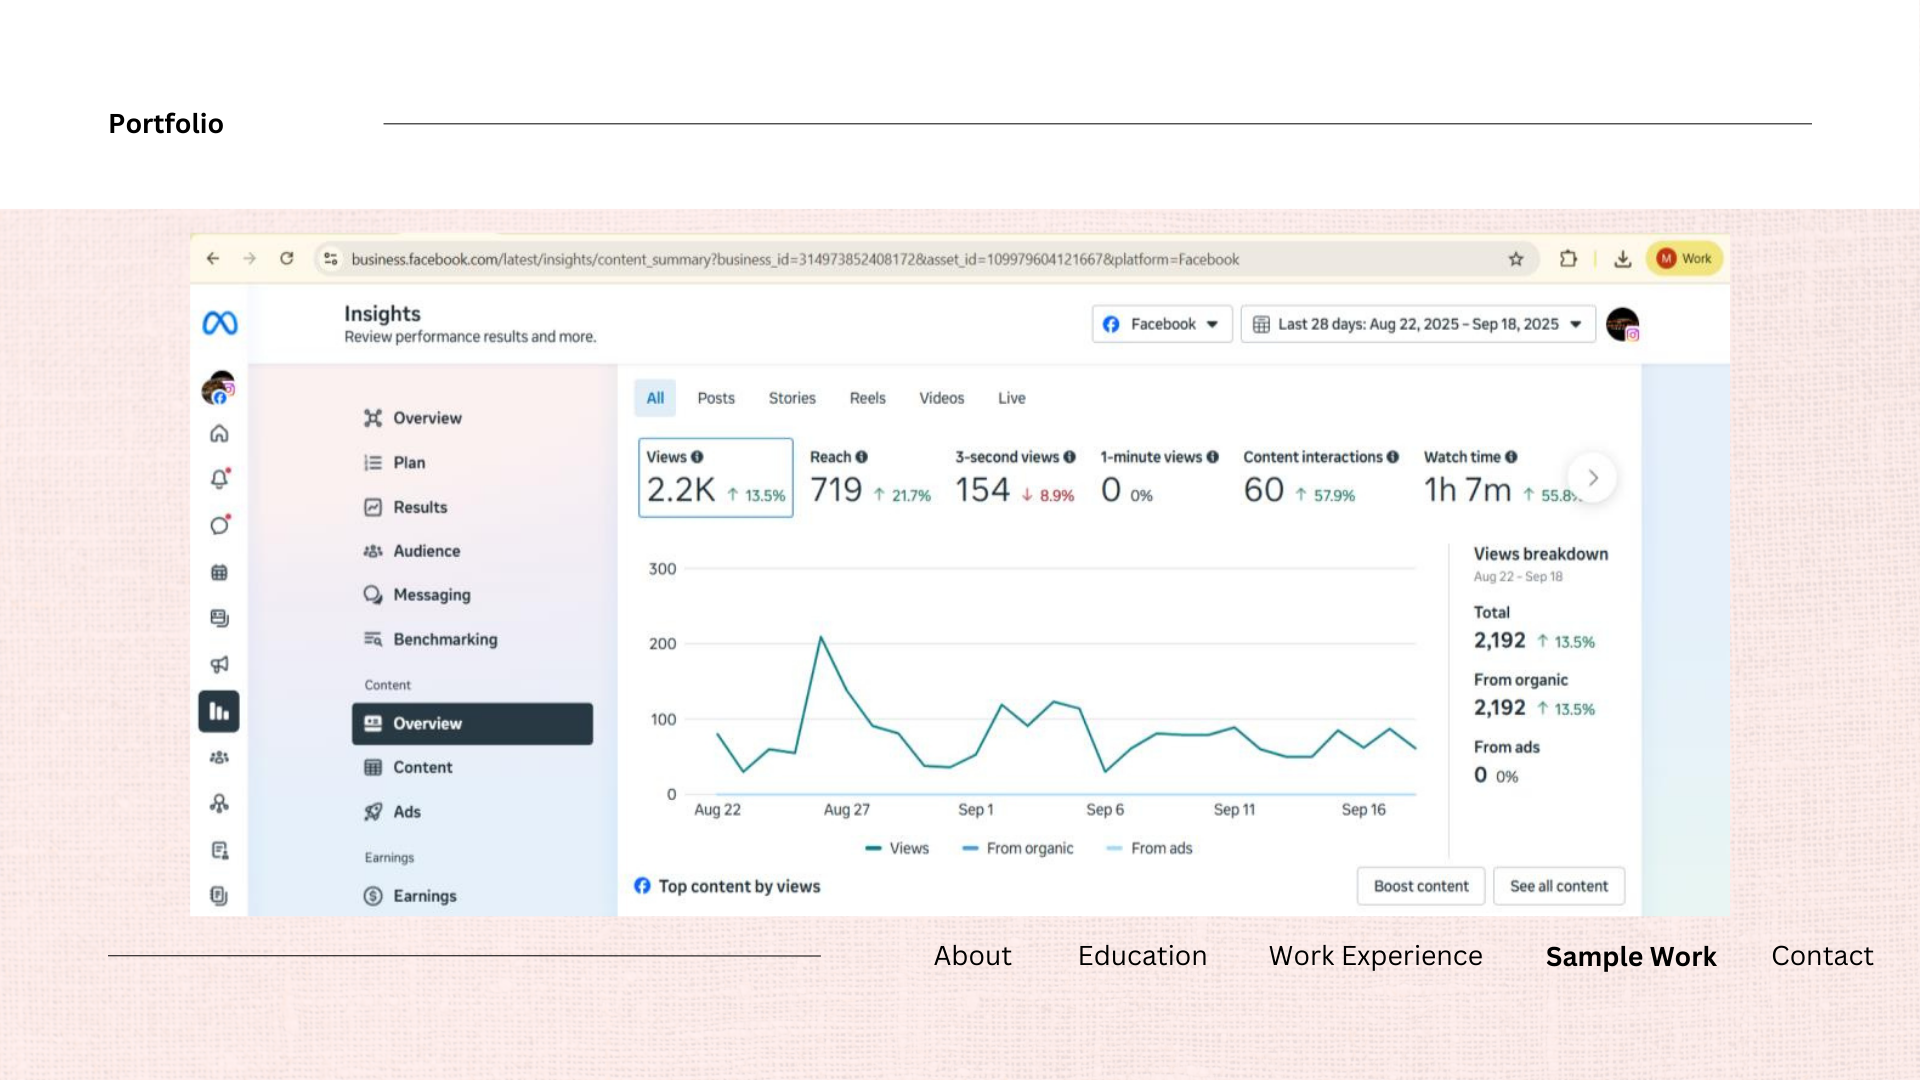1920x1080 pixels.
Task: Click the browser address bar URL
Action: [794, 259]
